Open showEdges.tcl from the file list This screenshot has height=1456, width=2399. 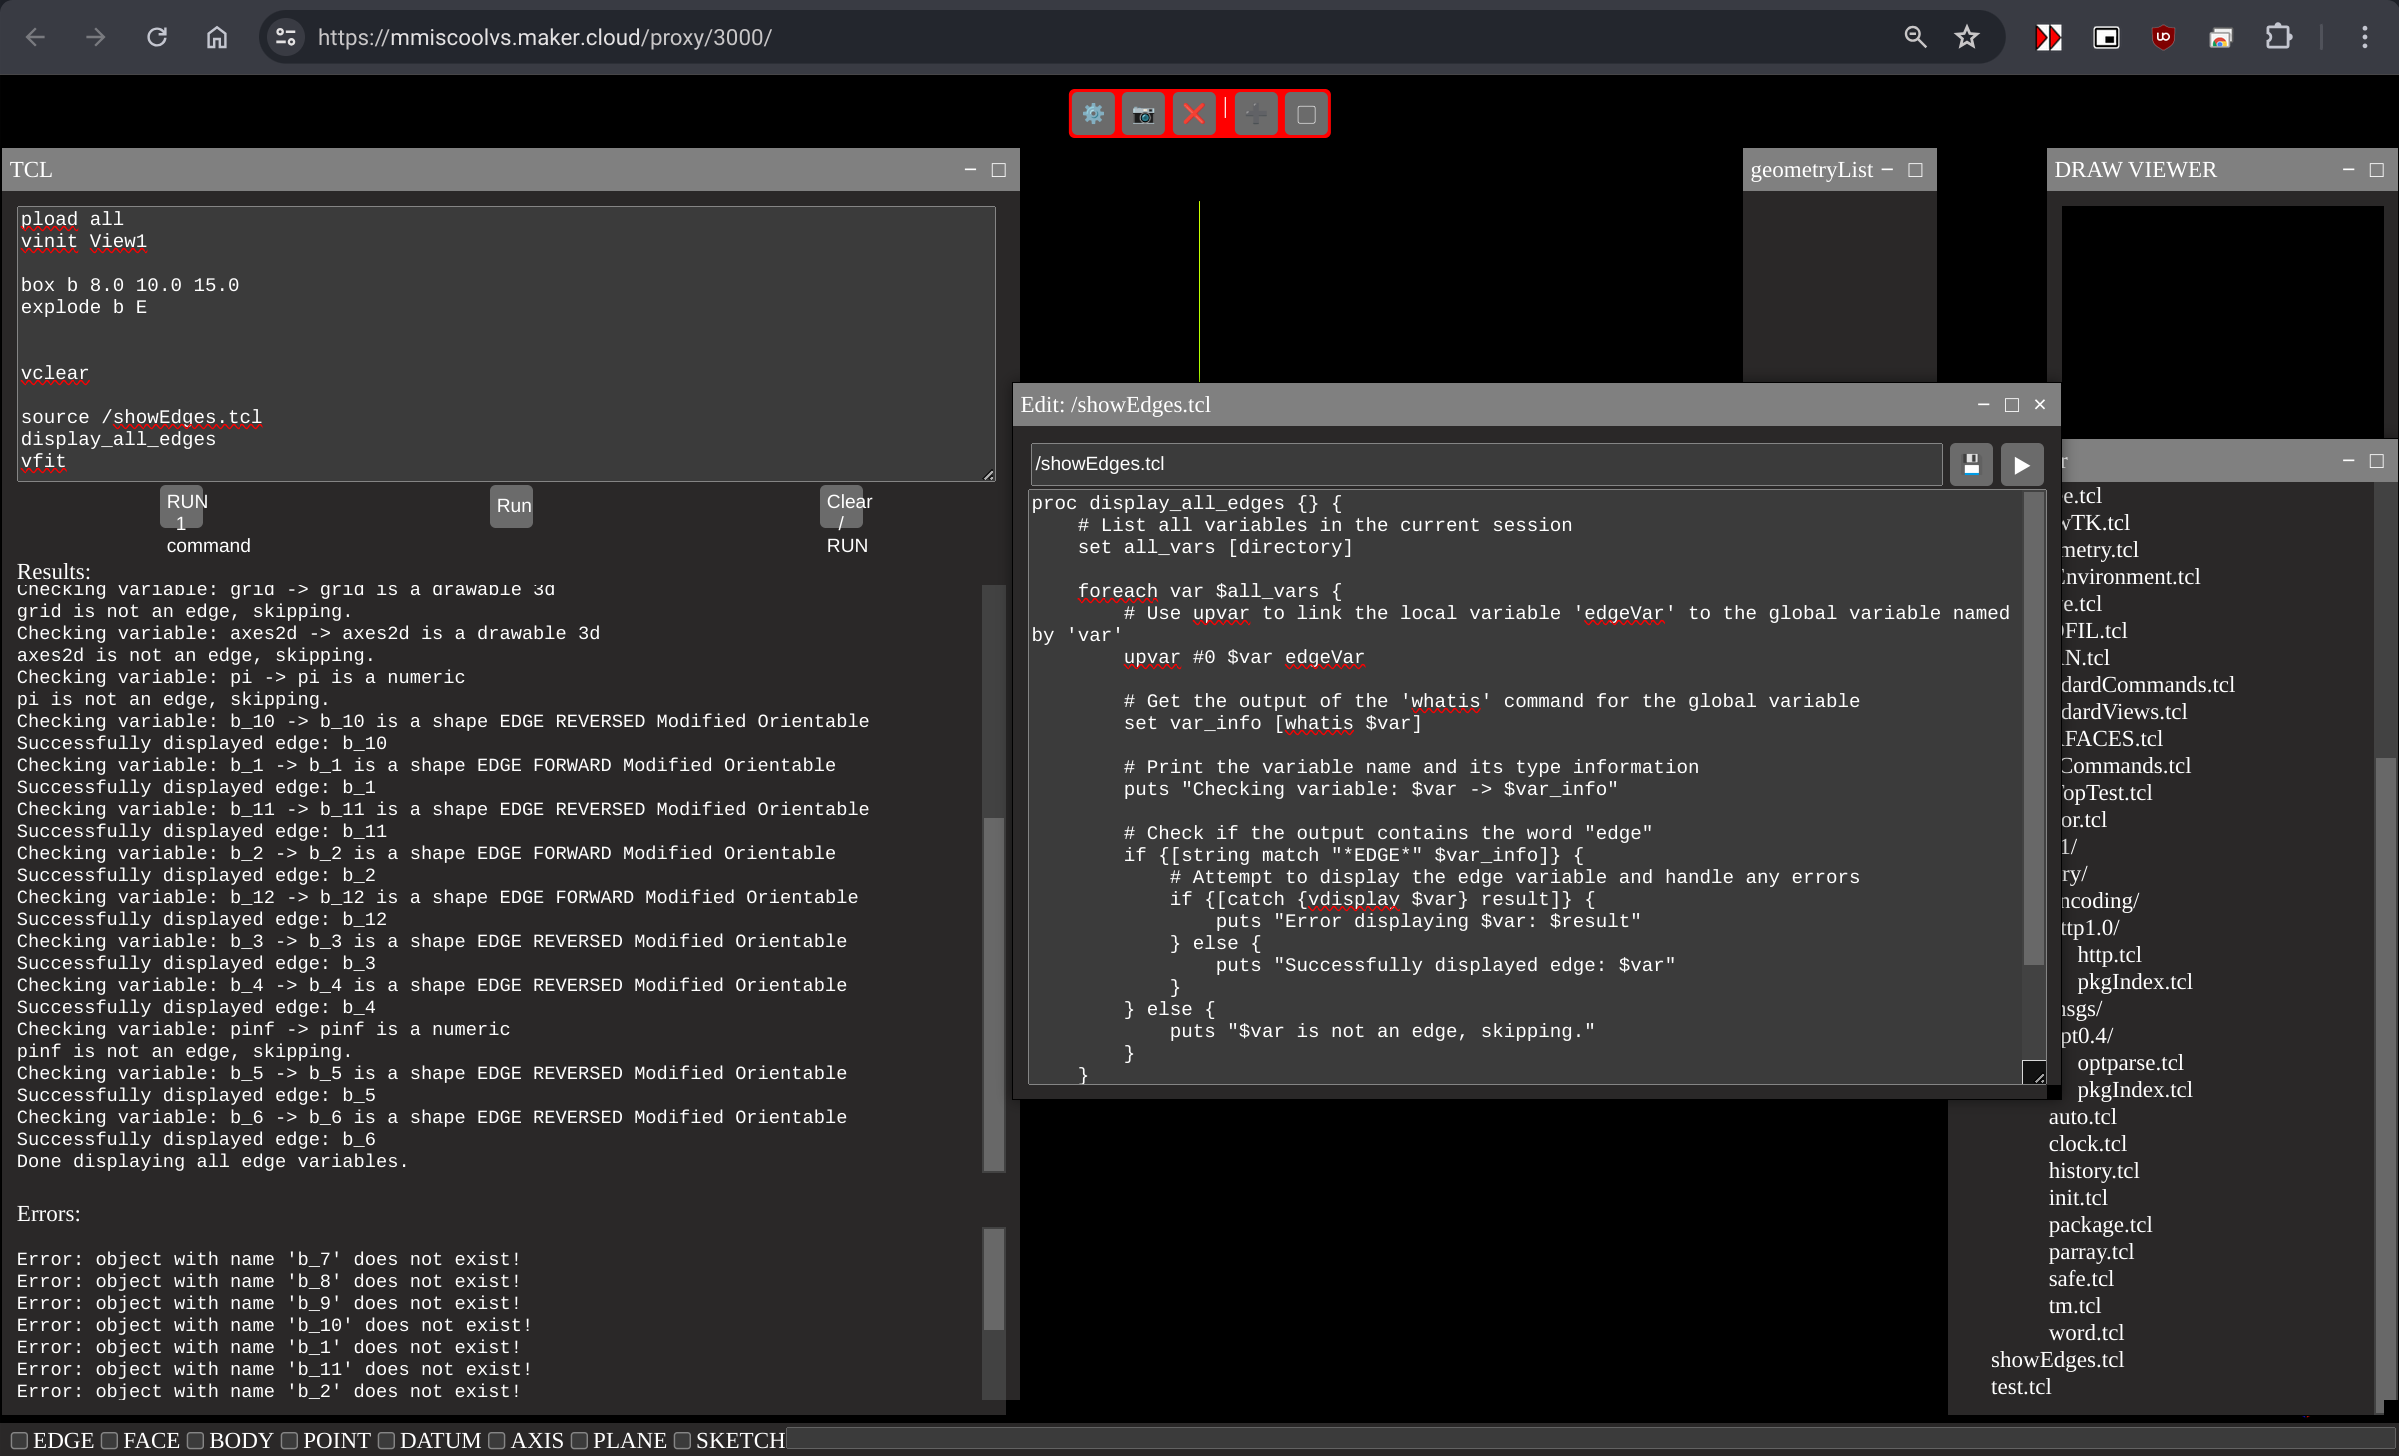(x=2056, y=1360)
